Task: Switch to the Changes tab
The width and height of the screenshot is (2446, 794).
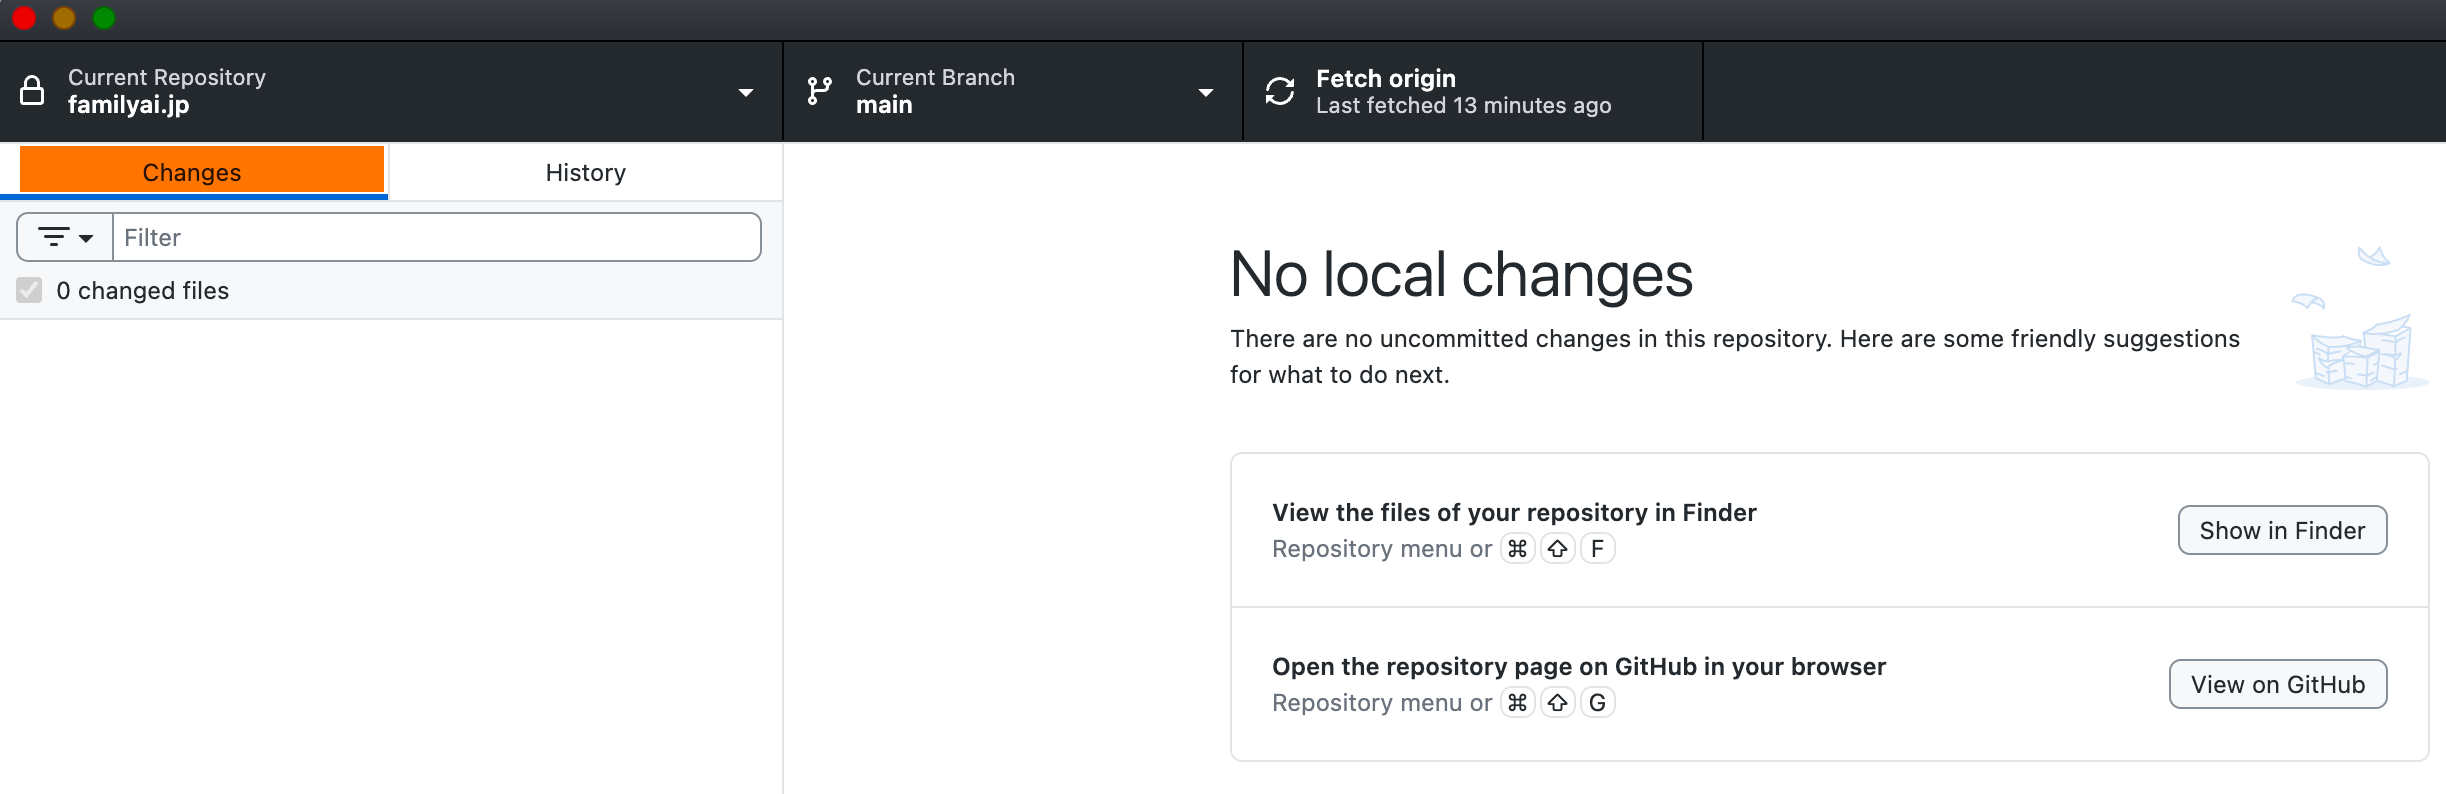Action: [x=194, y=171]
